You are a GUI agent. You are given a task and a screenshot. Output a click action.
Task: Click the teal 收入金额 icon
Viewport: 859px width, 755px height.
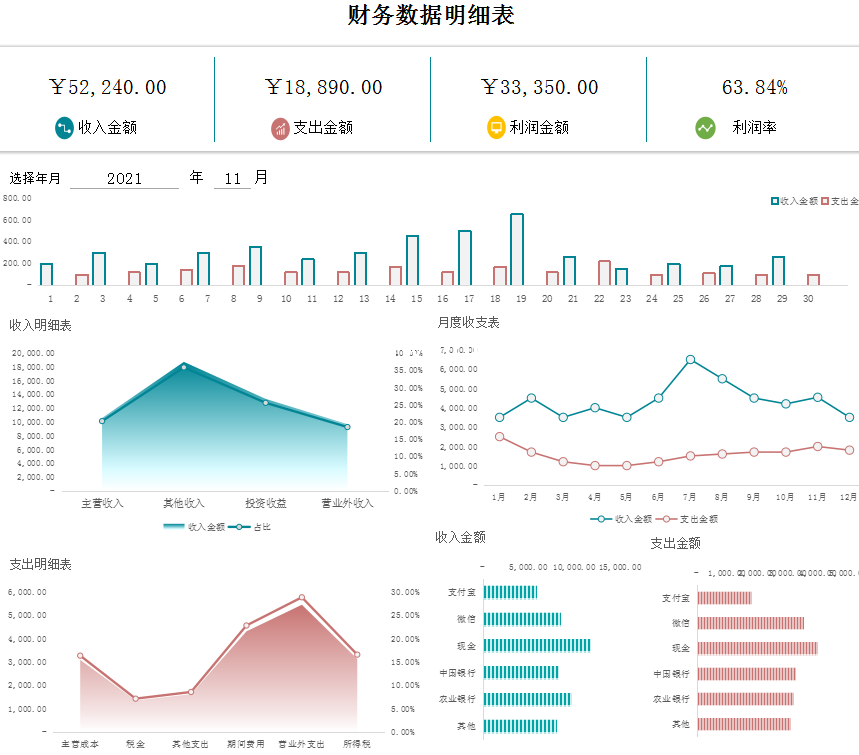pos(64,128)
